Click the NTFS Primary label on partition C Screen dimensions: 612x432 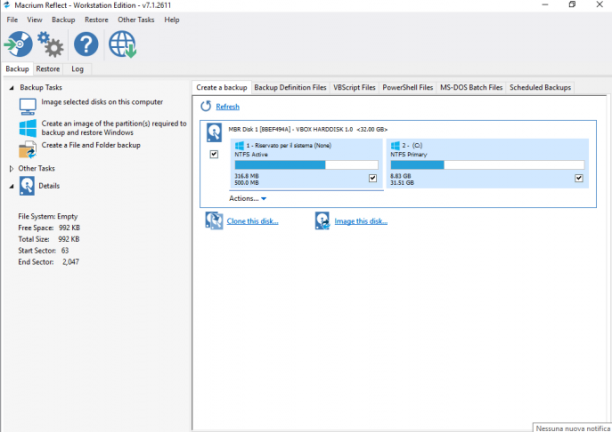409,155
